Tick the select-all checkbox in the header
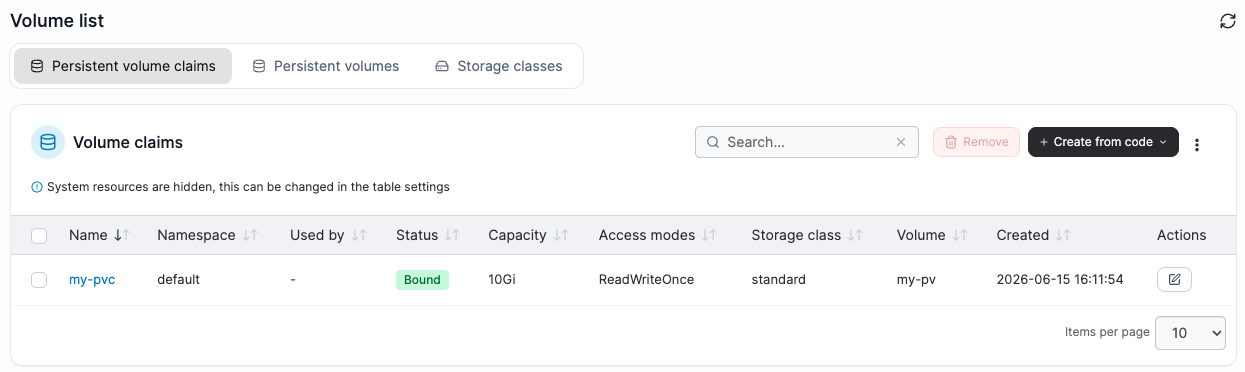This screenshot has height=372, width=1245. [39, 236]
